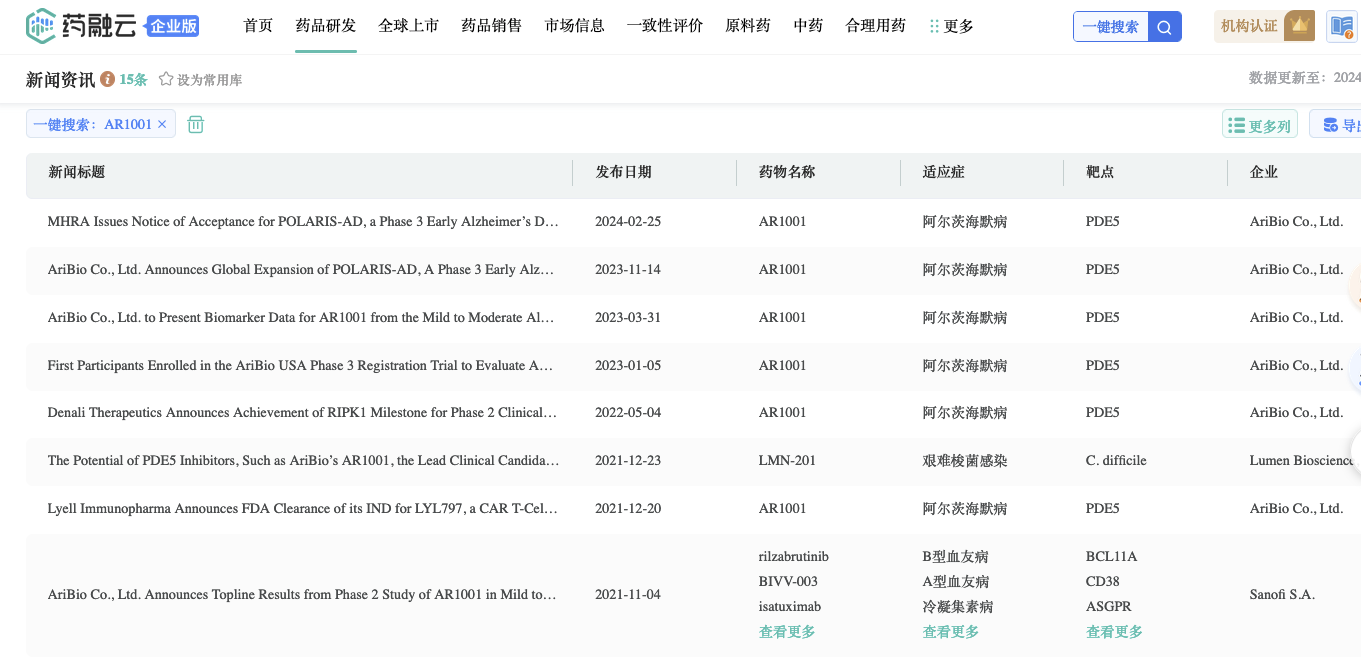Open the MHRA Issues Notice news article
This screenshot has height=658, width=1361.
302,222
